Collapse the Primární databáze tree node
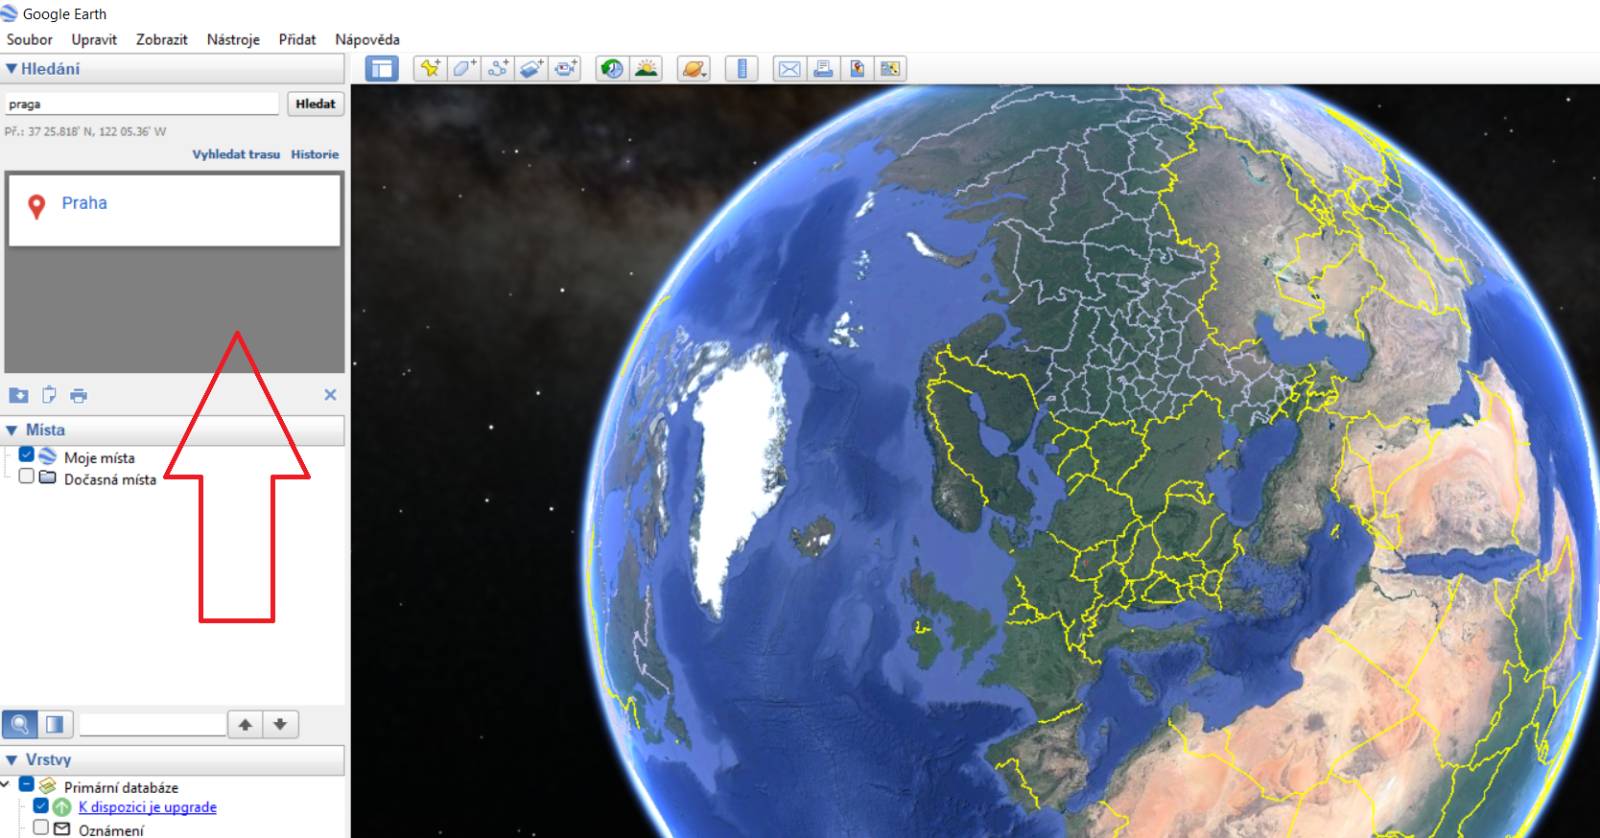The width and height of the screenshot is (1600, 838). pos(6,785)
